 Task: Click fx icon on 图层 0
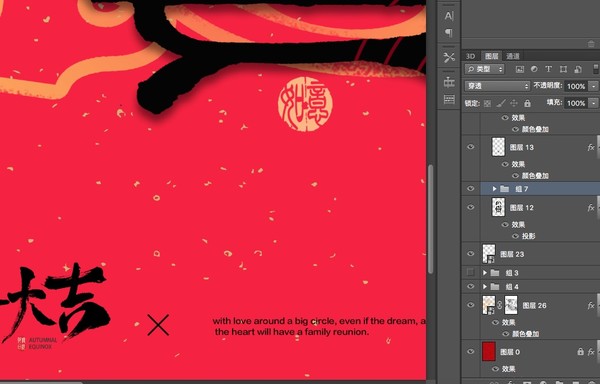click(592, 352)
